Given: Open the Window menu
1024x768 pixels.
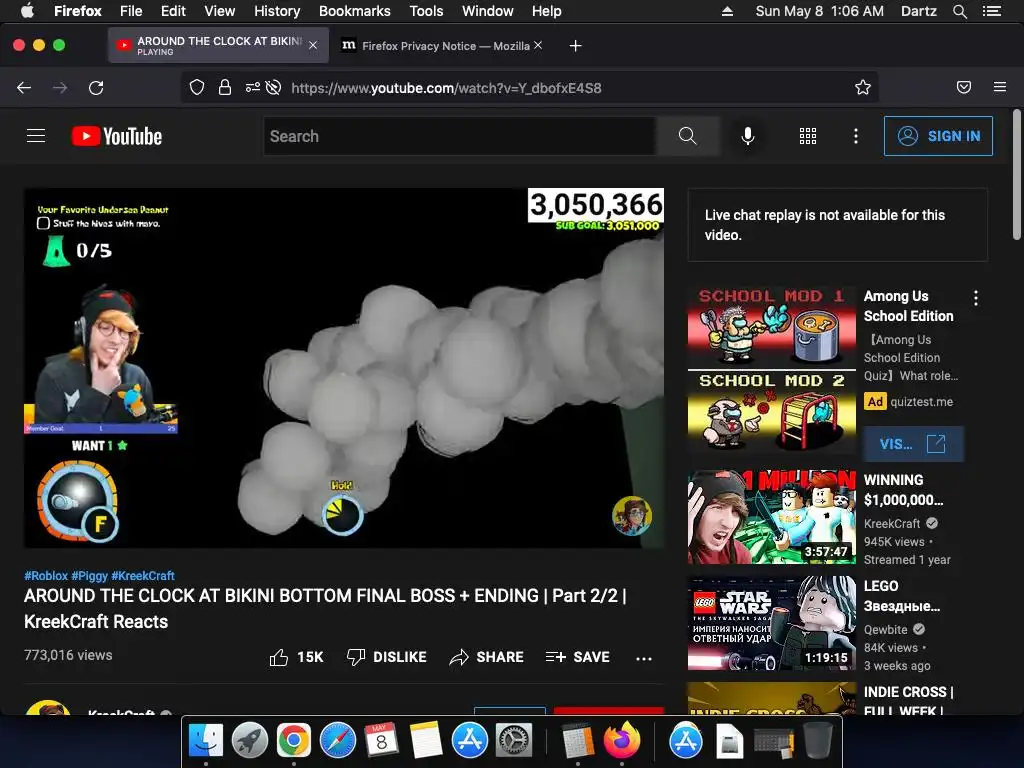Looking at the screenshot, I should coord(488,11).
